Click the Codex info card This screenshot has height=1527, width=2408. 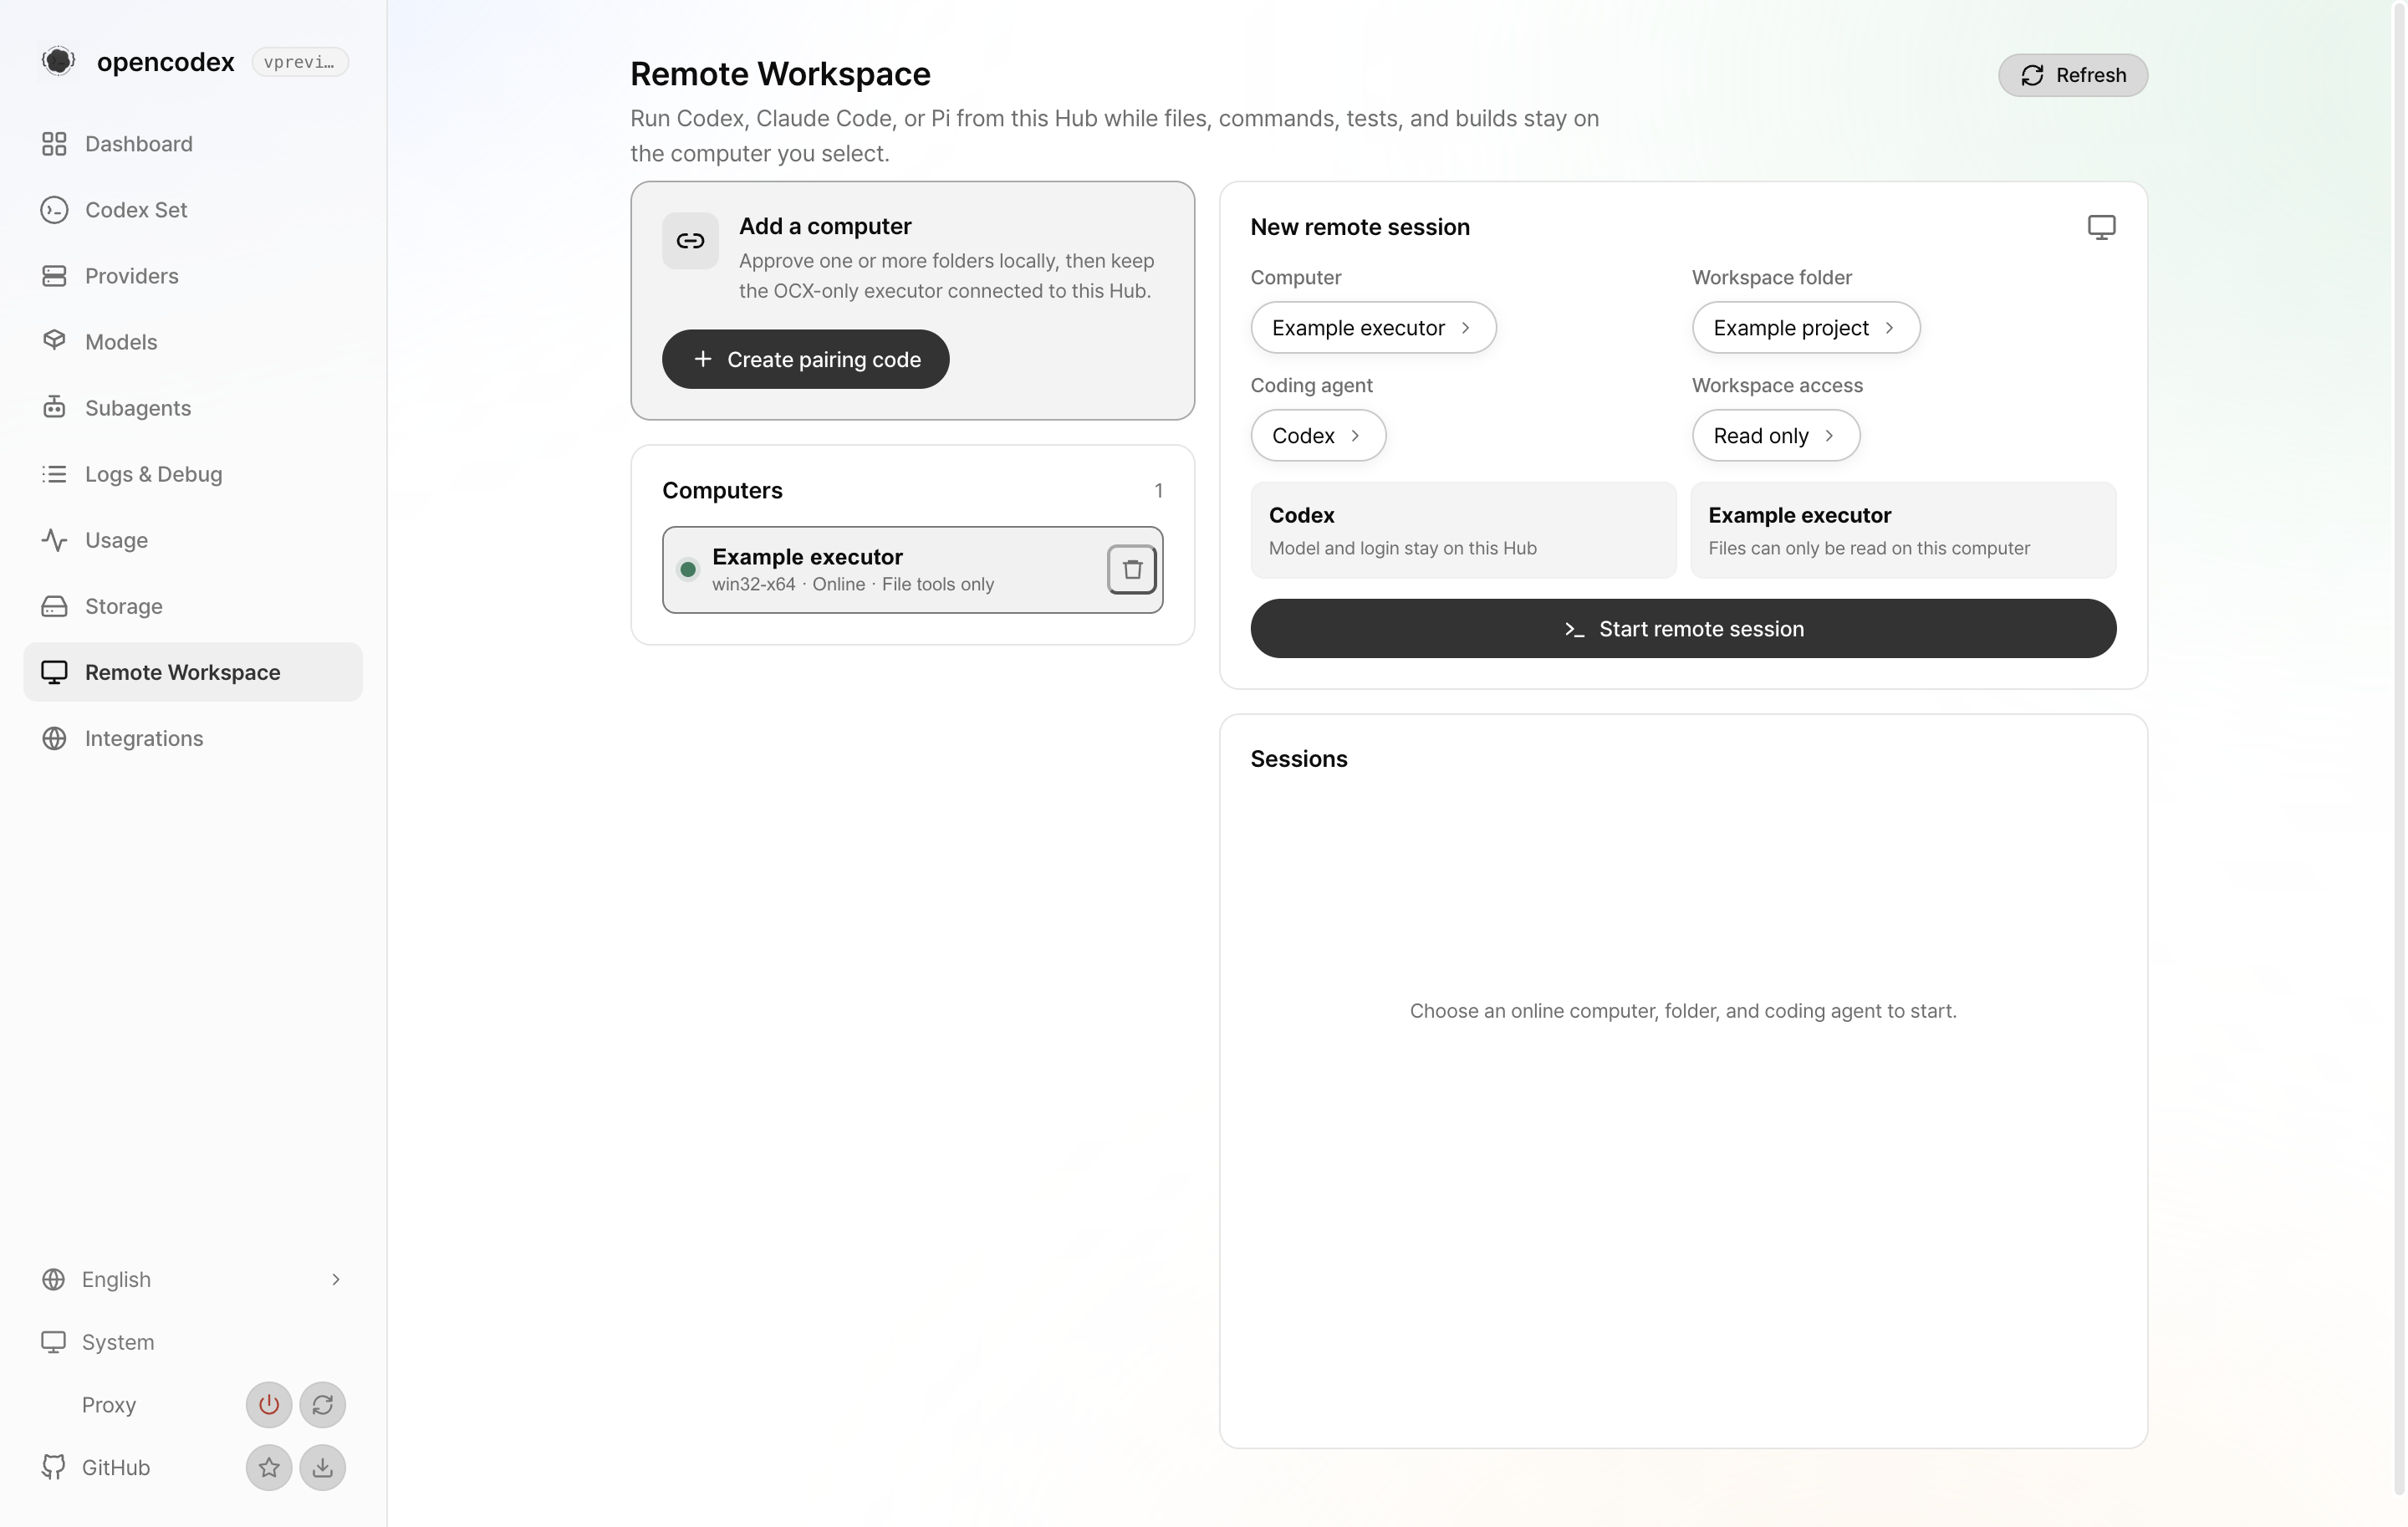pos(1463,530)
